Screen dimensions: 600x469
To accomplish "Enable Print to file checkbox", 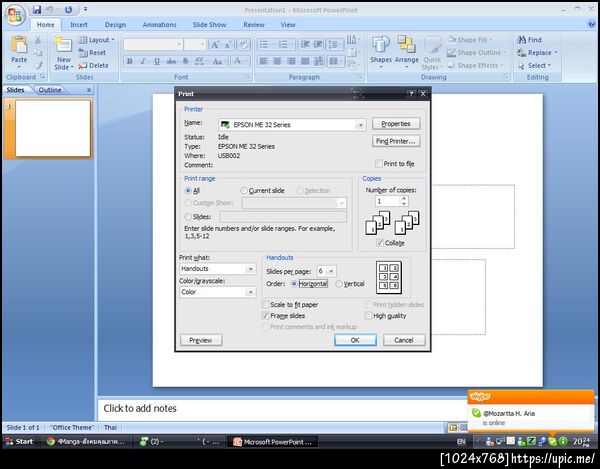I will (x=378, y=164).
